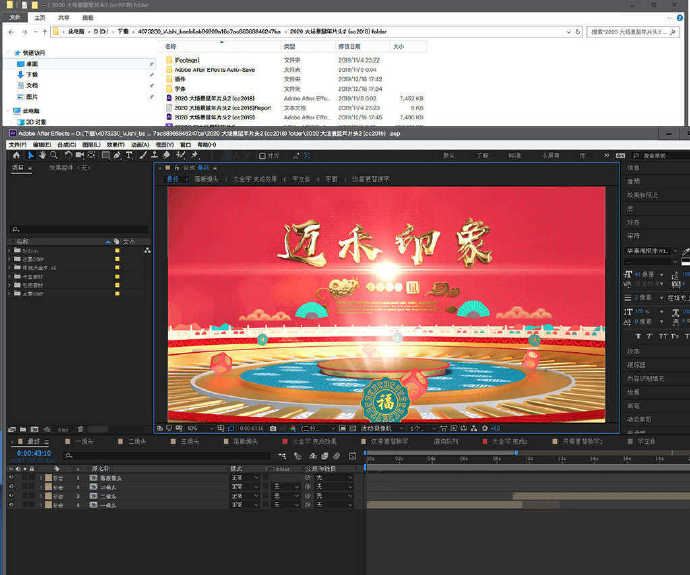Select the Unified Camera tool
Viewport: 690px width, 575px height.
pyautogui.click(x=80, y=155)
